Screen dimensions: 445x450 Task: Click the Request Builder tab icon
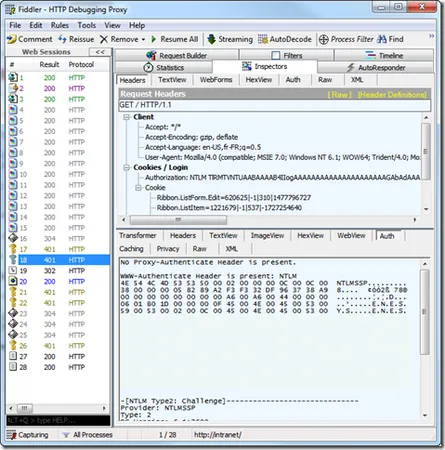click(x=151, y=55)
